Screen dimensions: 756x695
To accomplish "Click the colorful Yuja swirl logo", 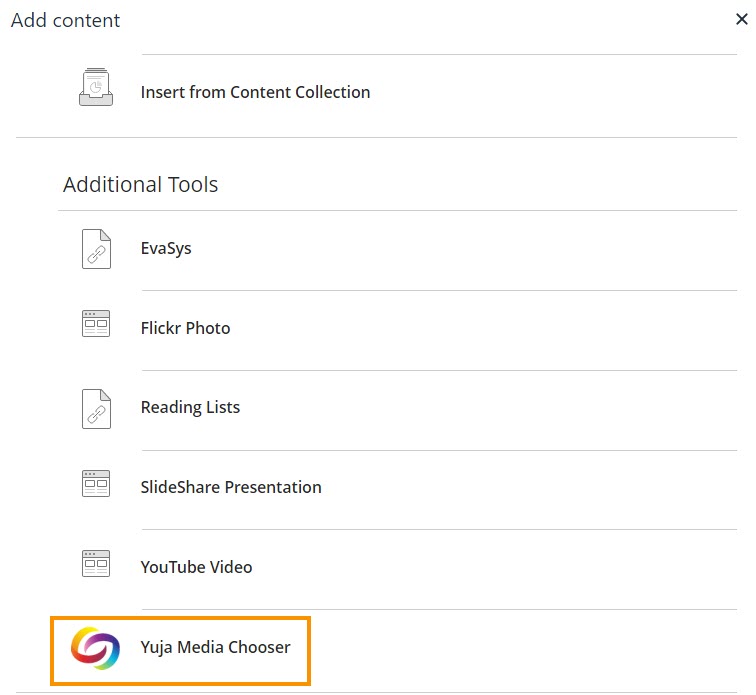I will 95,648.
